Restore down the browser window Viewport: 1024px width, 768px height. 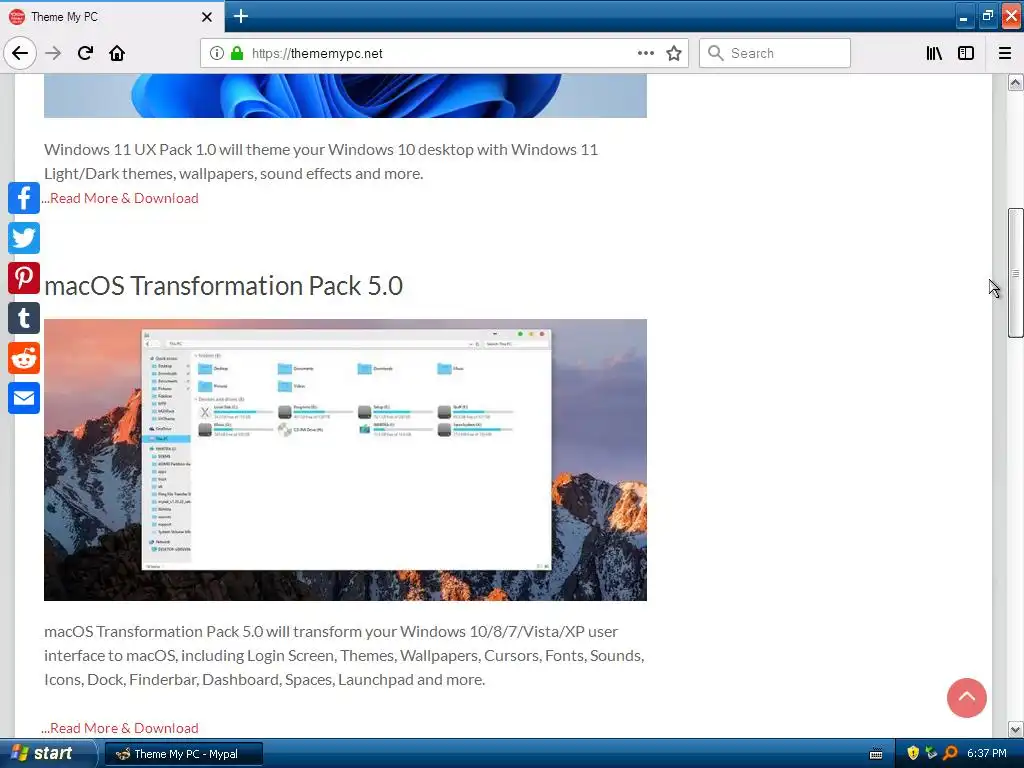click(x=987, y=16)
